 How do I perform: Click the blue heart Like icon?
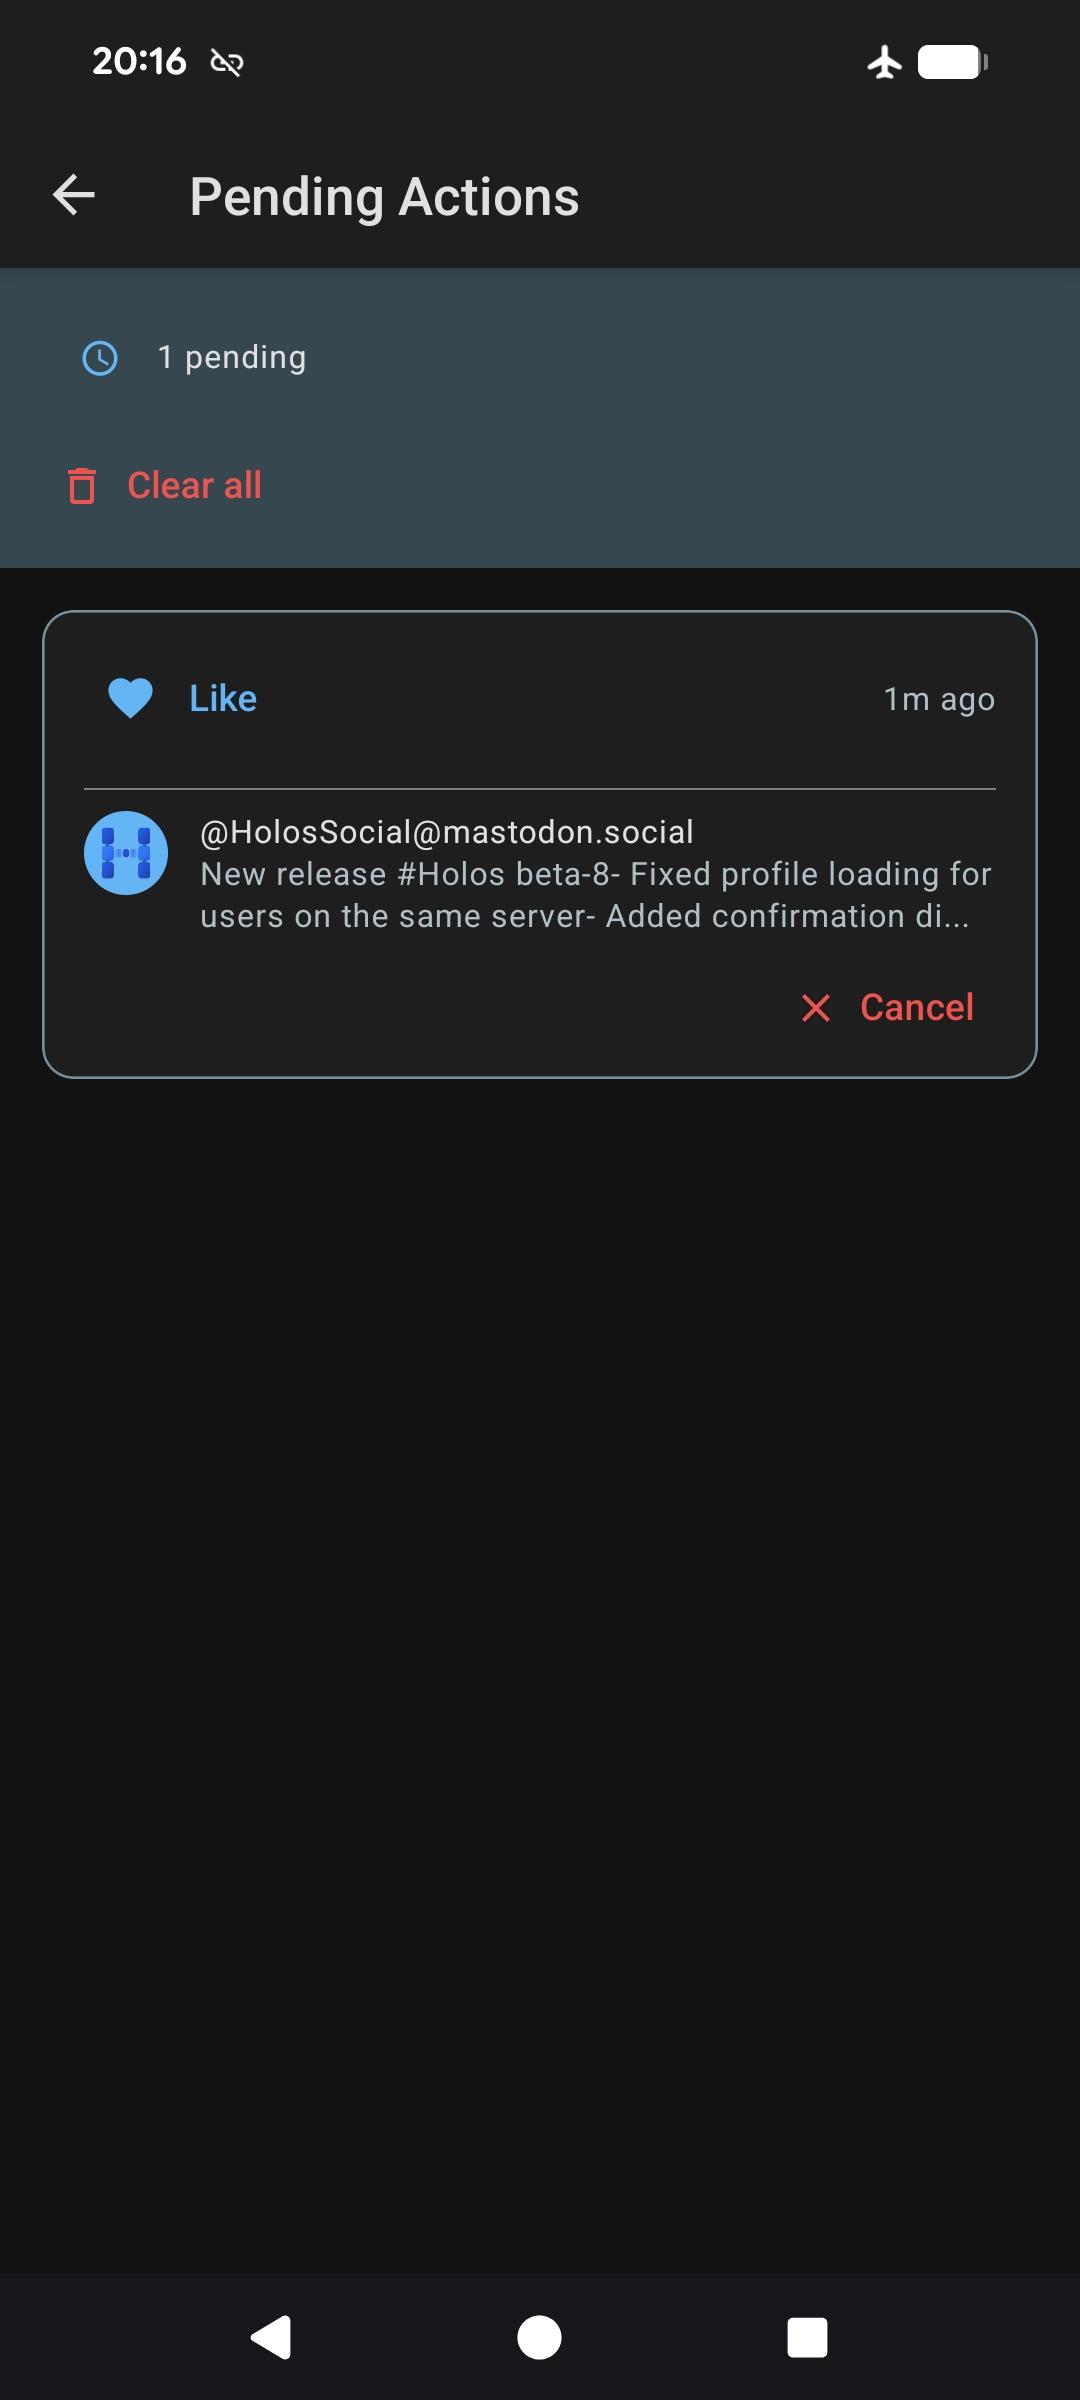pos(130,698)
